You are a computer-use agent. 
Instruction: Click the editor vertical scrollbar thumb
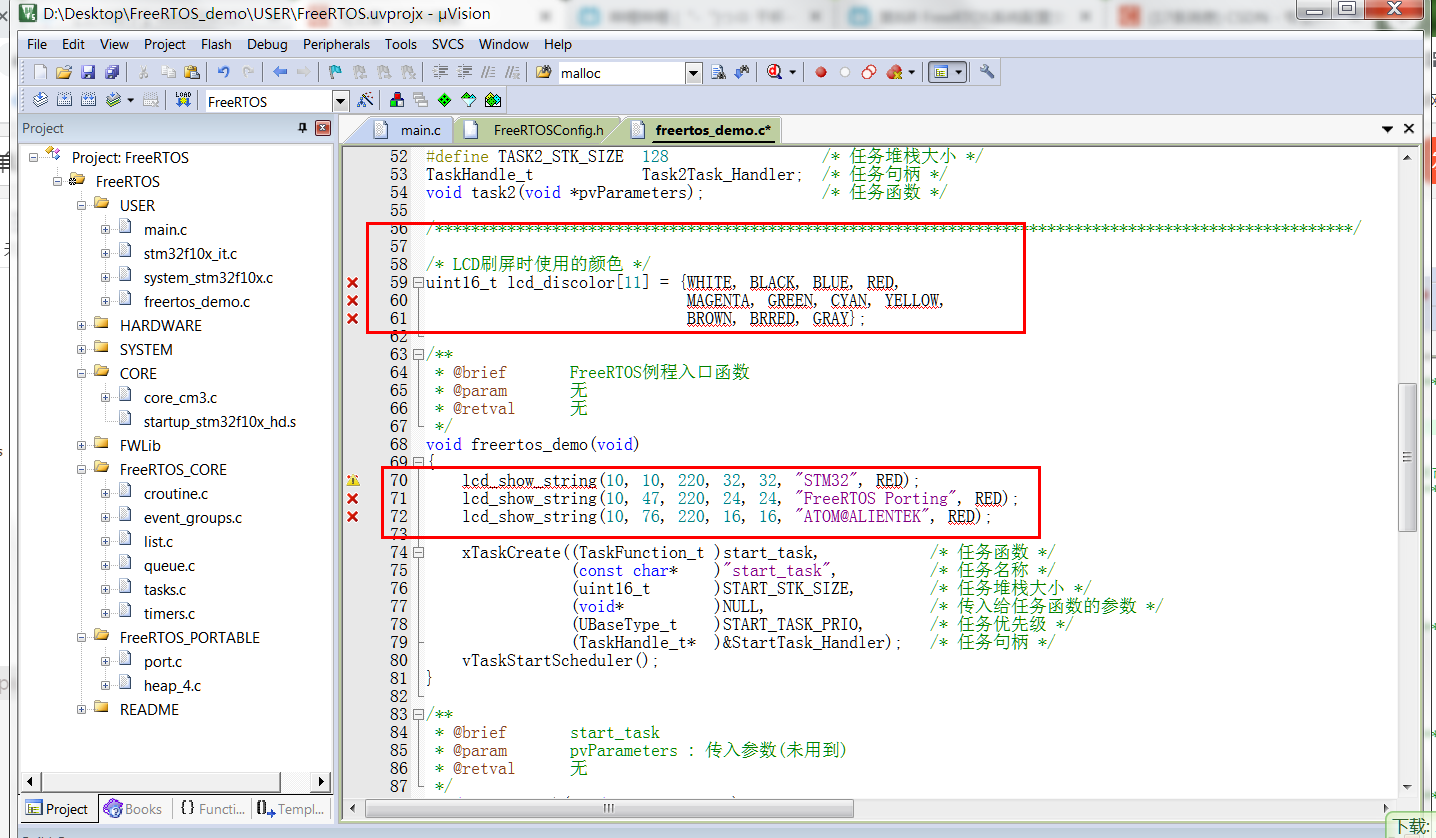1407,457
